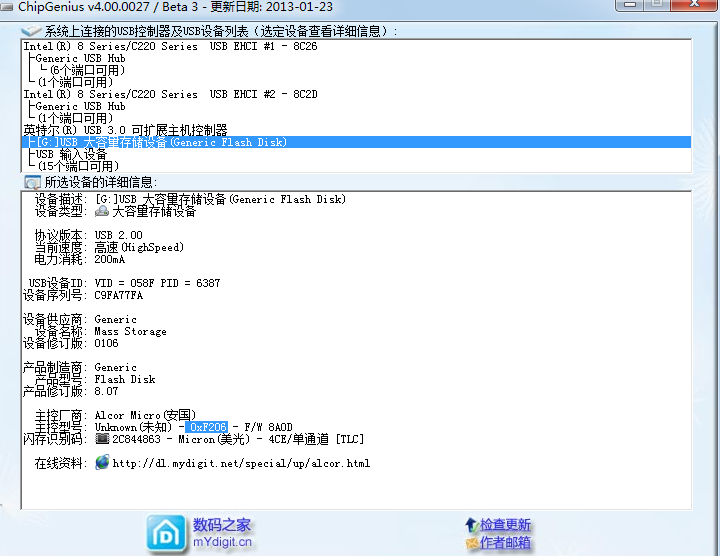The height and width of the screenshot is (556, 720).
Task: Click the USB list header icon at top
Action: [31, 31]
